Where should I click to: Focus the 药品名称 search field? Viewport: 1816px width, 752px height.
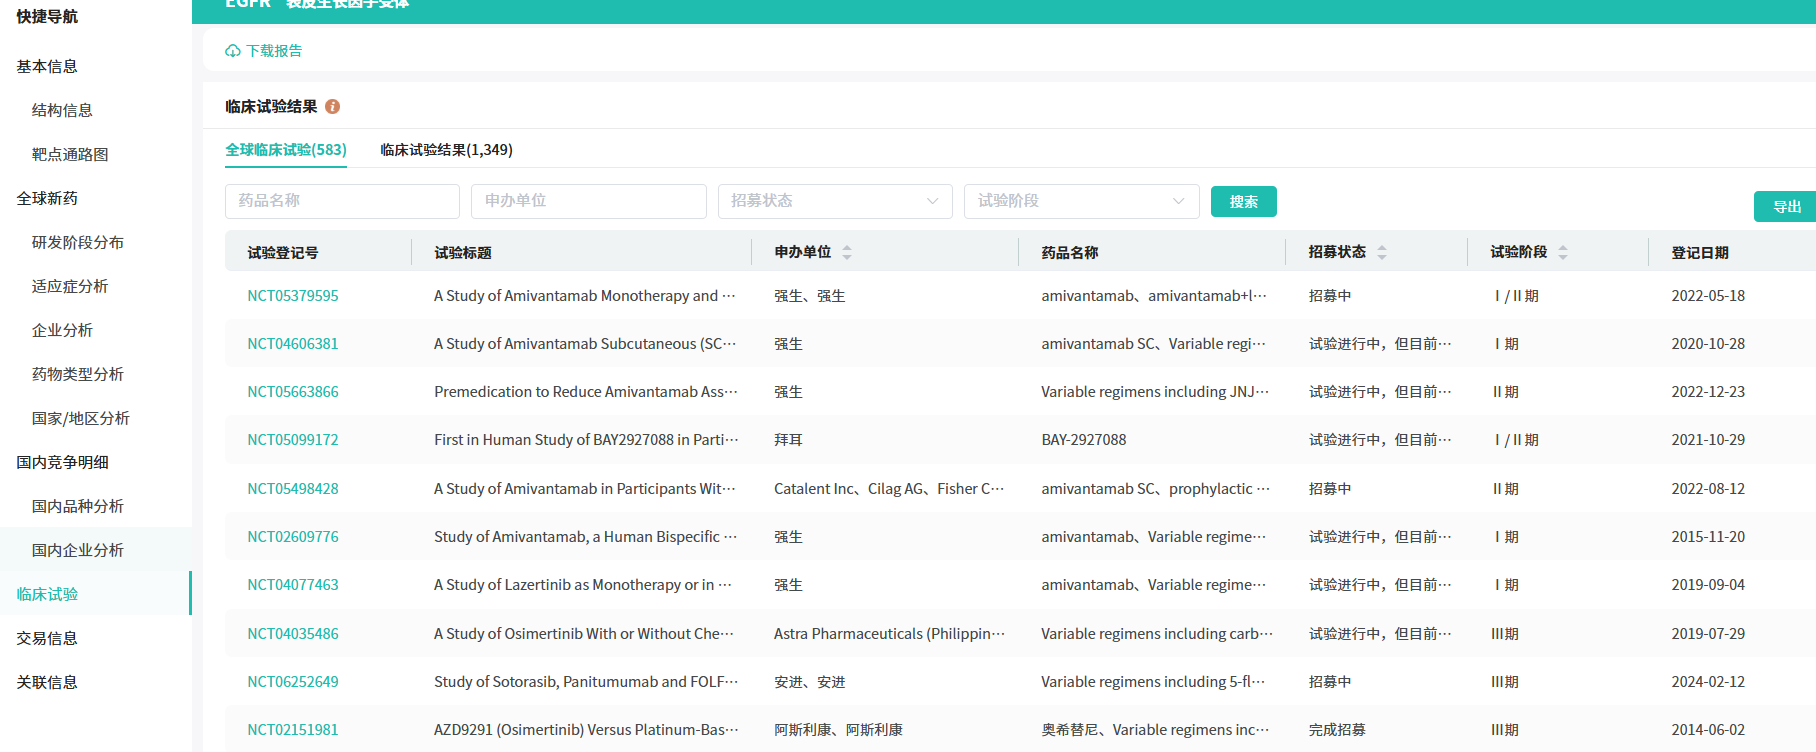(x=342, y=201)
